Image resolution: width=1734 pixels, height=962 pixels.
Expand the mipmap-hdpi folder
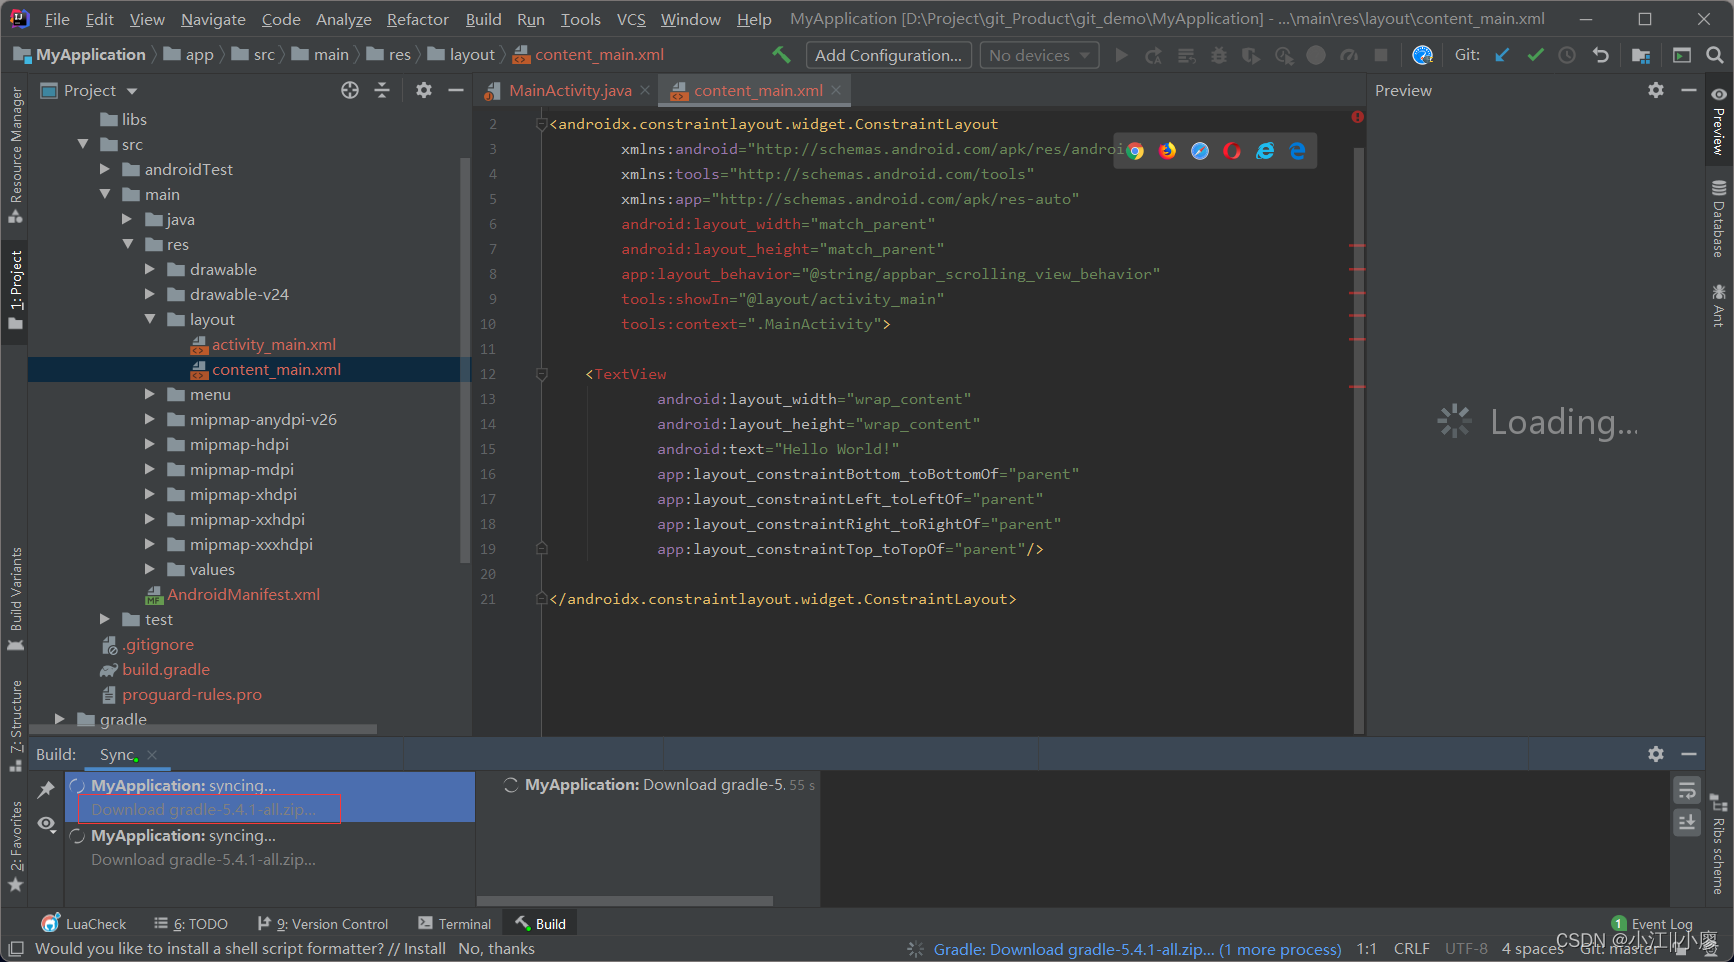point(150,444)
